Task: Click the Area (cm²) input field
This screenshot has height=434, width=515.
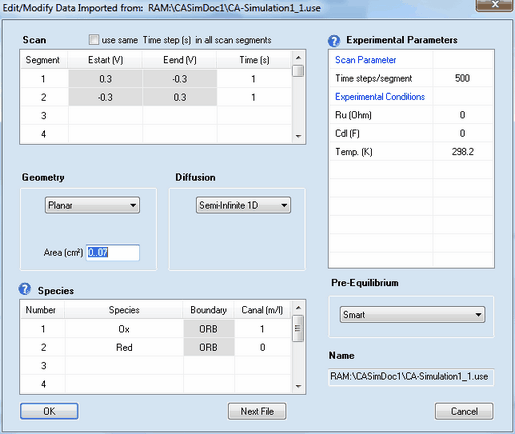Action: click(113, 252)
